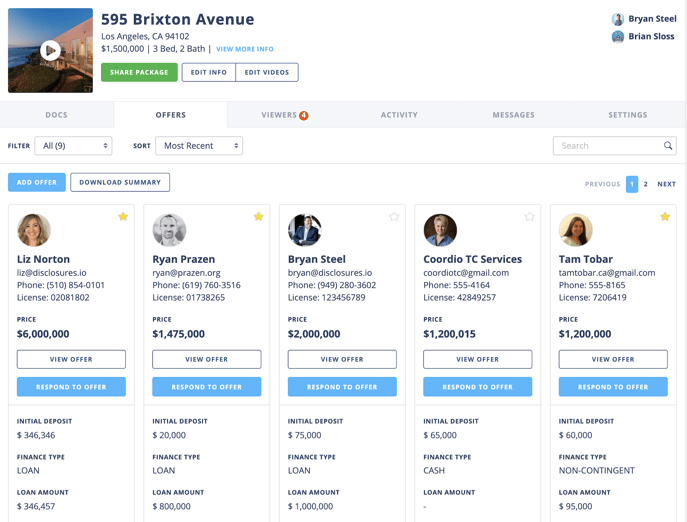Click tamtobar.ca@gmail.com email text

(607, 273)
